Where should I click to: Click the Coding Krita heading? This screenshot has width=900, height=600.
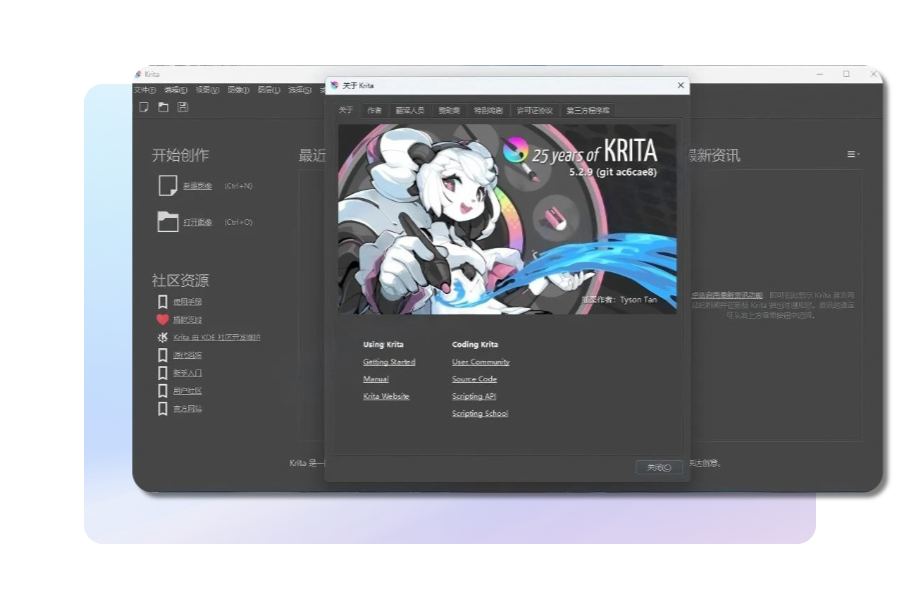click(x=475, y=344)
